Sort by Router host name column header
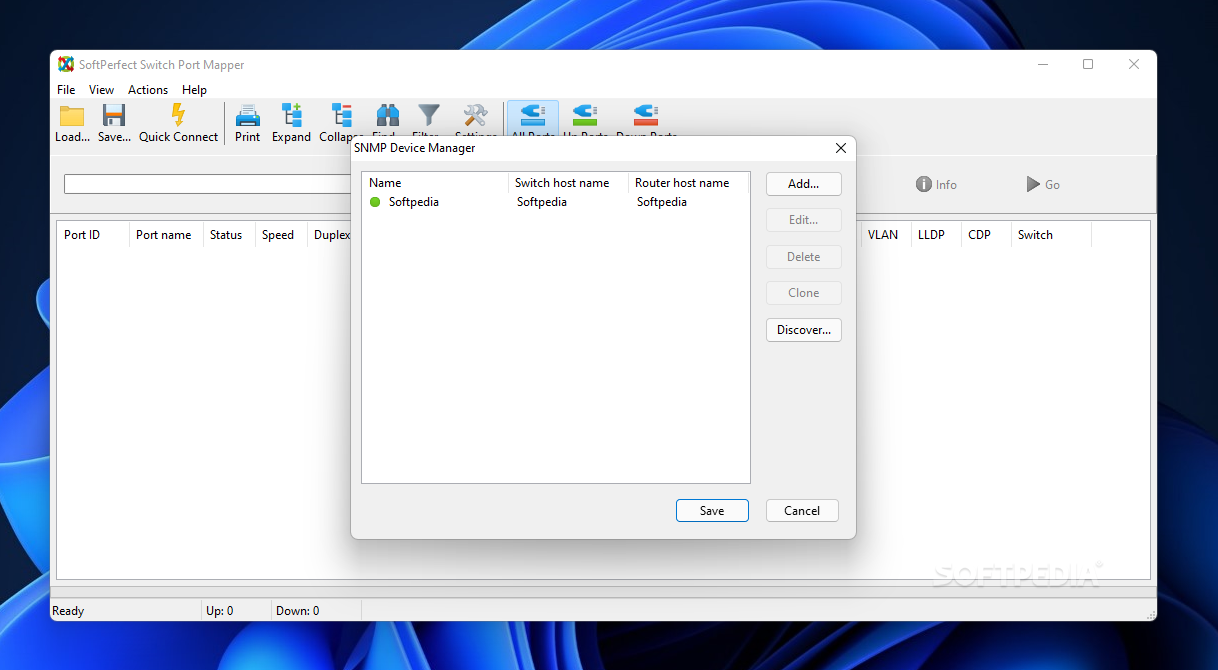Screen dimensions: 1218x670 pyautogui.click(x=688, y=183)
